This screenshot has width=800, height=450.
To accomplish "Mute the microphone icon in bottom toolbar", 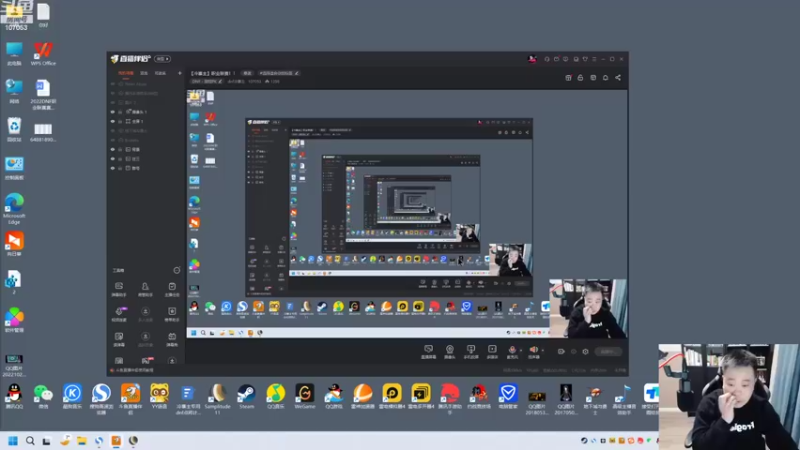I will [x=512, y=350].
